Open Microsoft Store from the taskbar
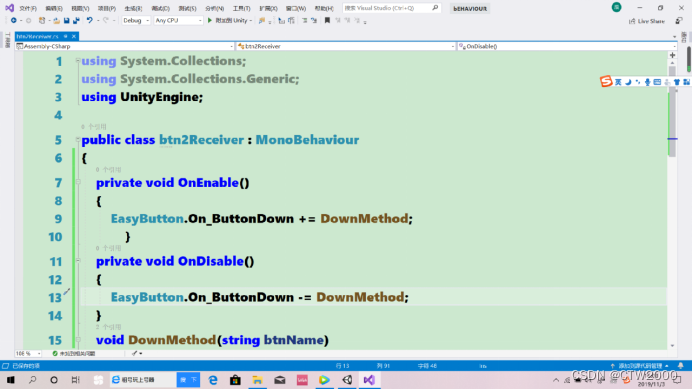 click(235, 380)
